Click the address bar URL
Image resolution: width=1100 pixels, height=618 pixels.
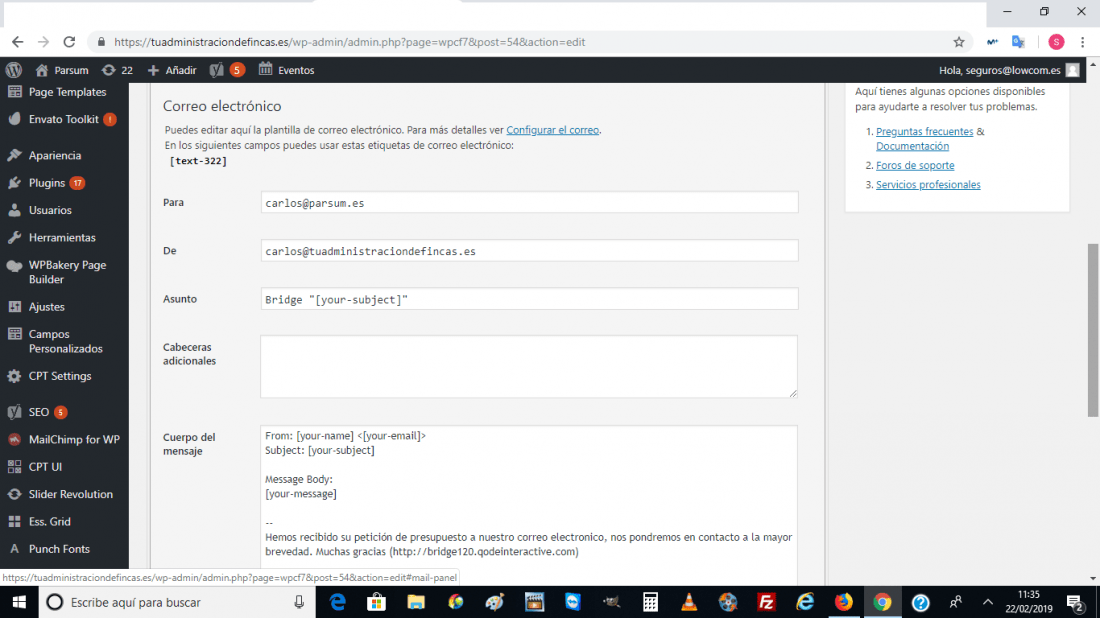click(349, 42)
